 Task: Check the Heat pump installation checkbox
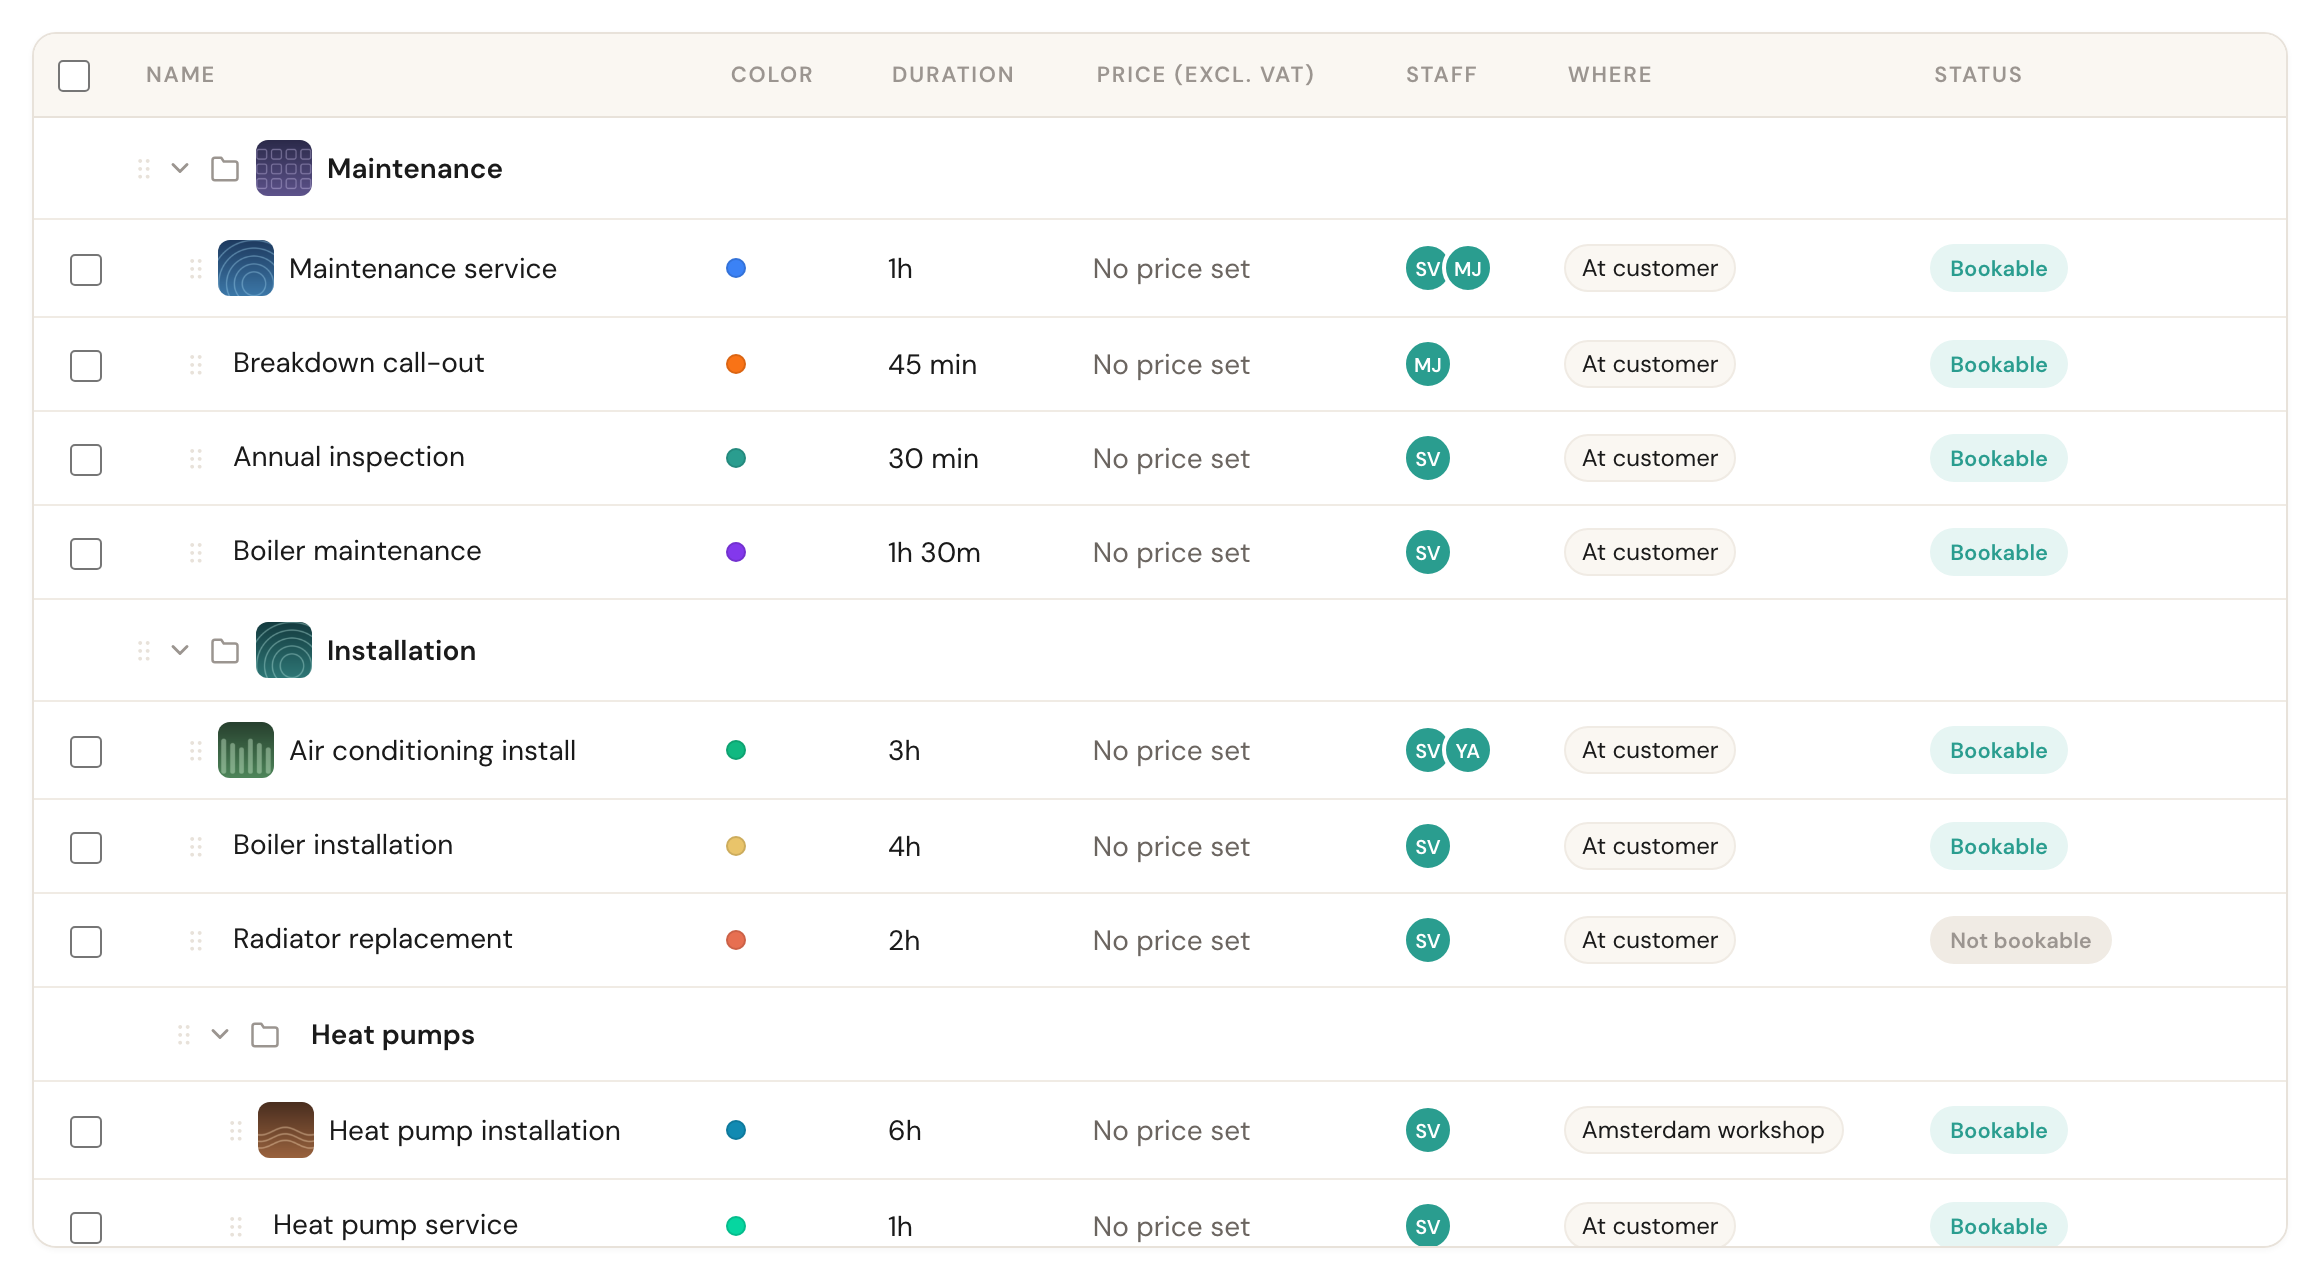(x=86, y=1132)
